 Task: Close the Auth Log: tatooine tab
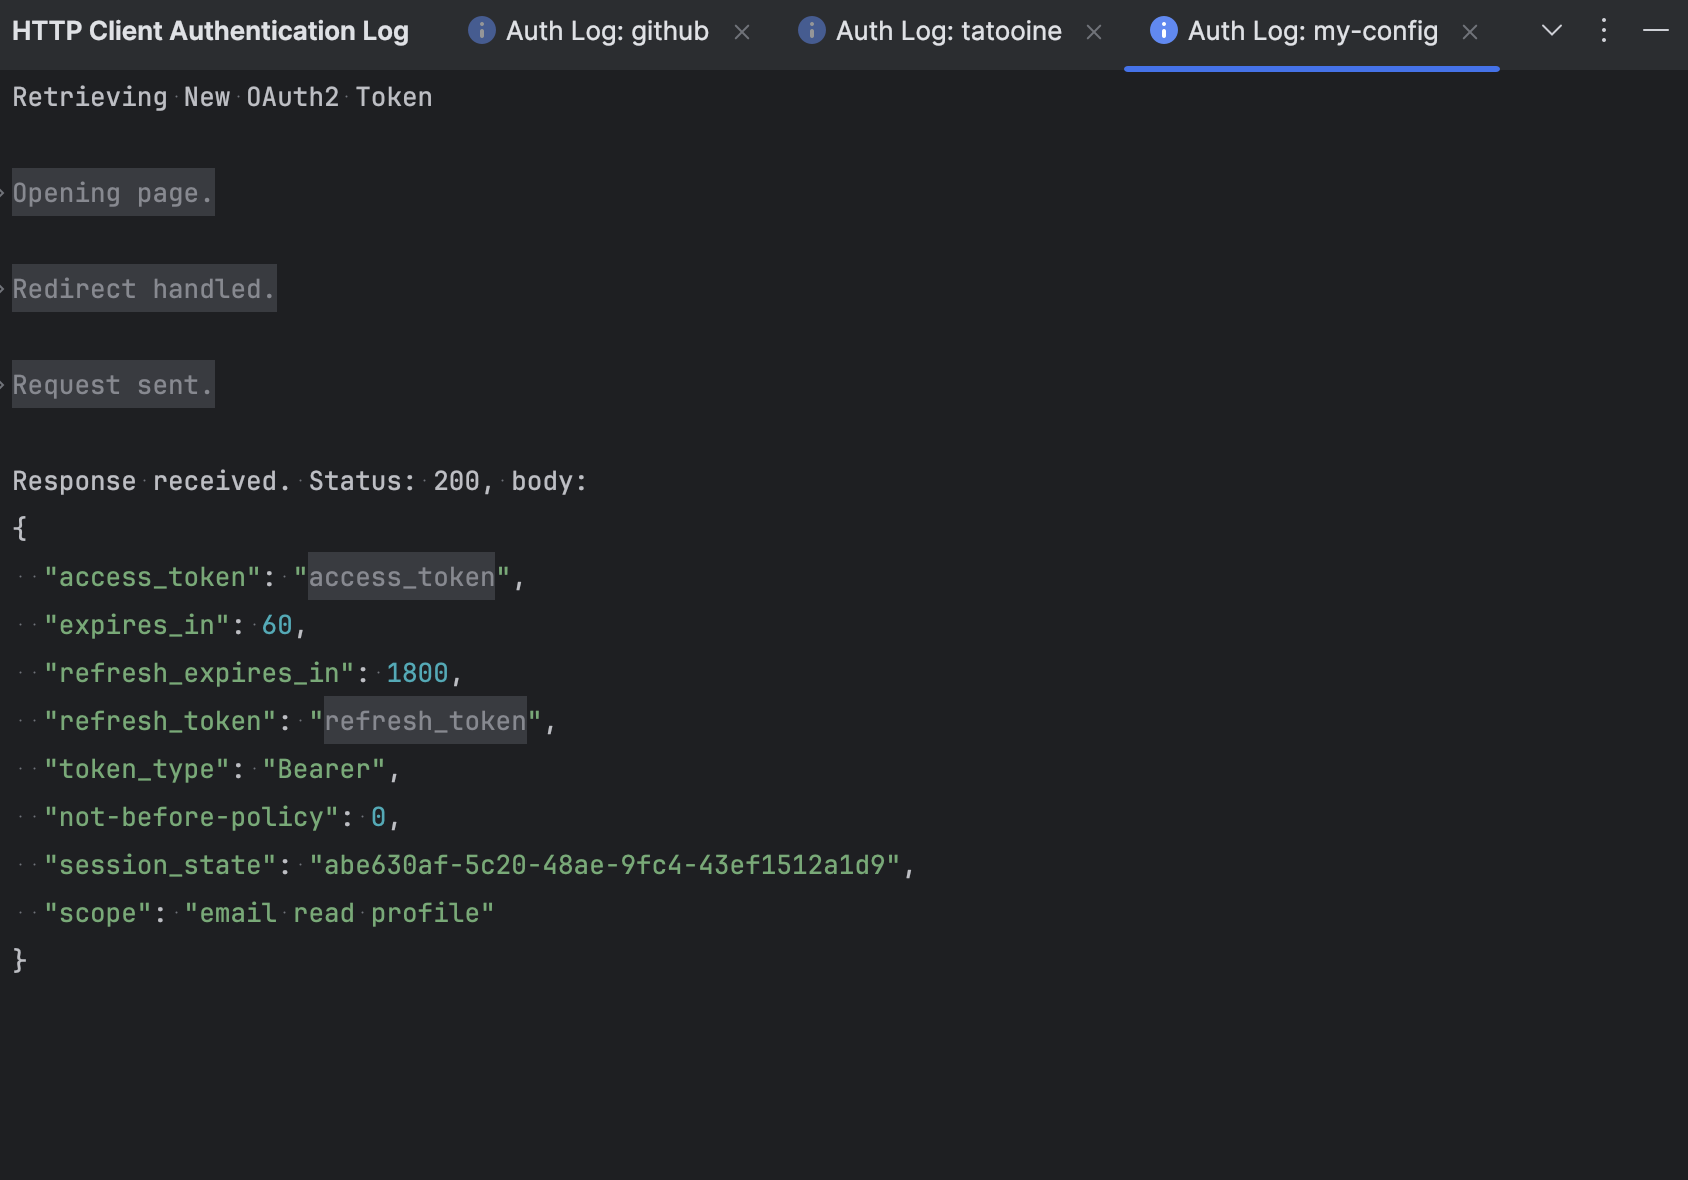point(1094,32)
